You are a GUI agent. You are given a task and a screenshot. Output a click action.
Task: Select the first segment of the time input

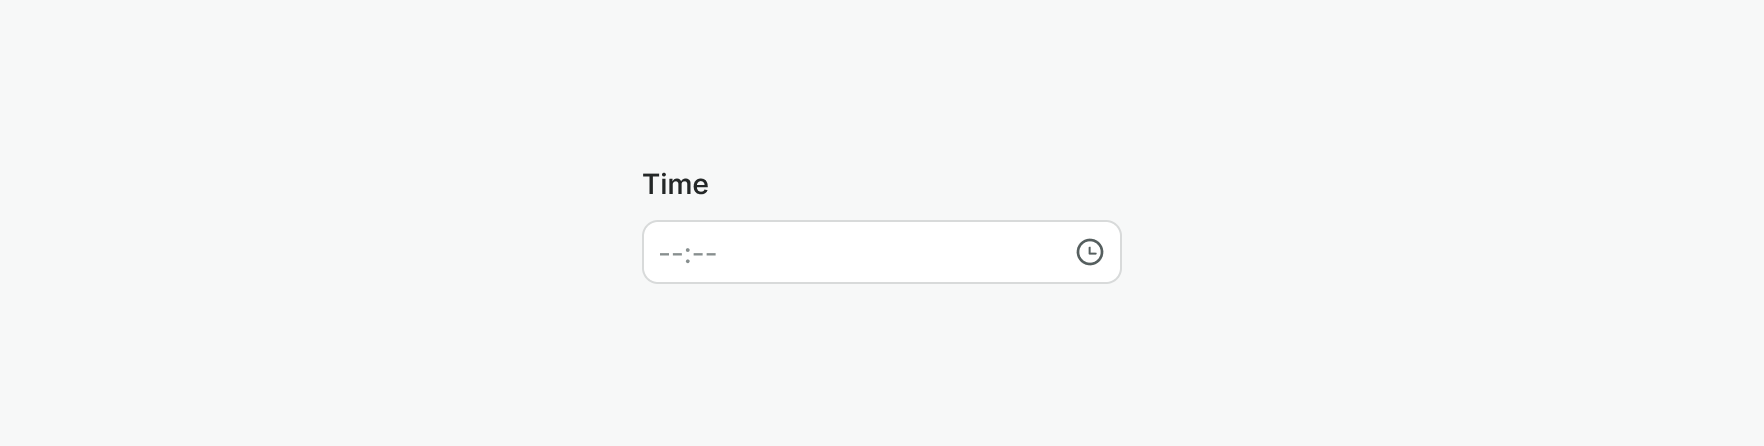pyautogui.click(x=670, y=253)
